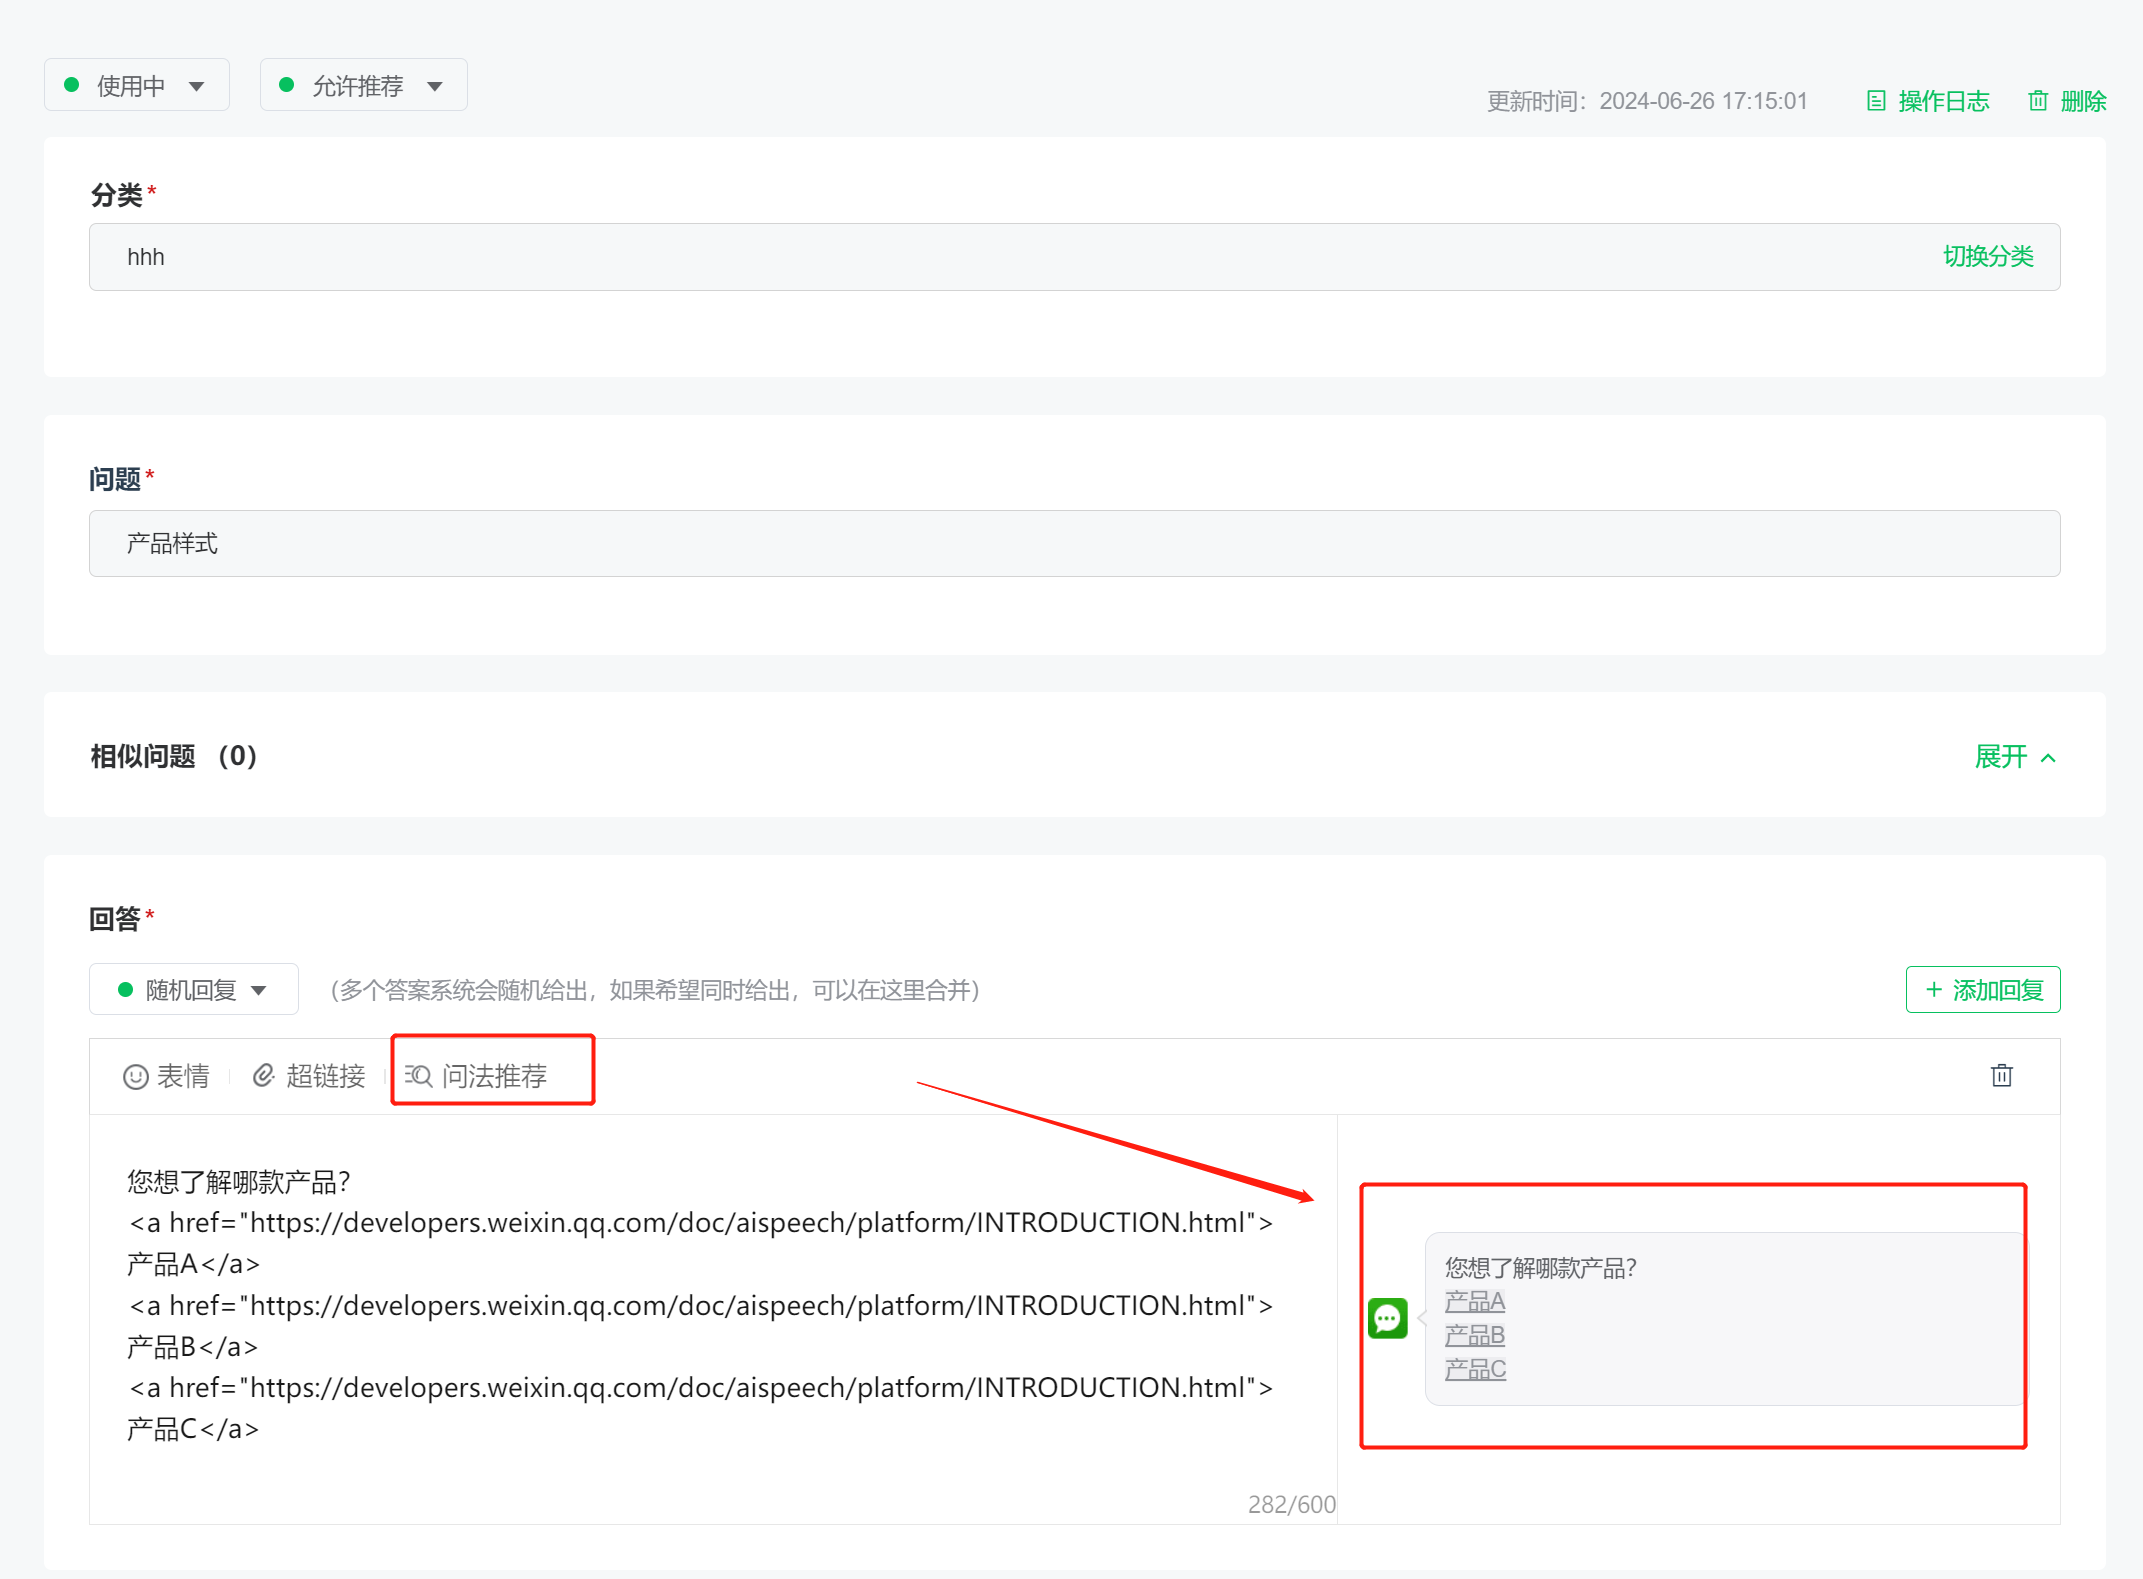Click the 问题 field containing 产品样式
This screenshot has width=2143, height=1579.
pyautogui.click(x=1074, y=543)
